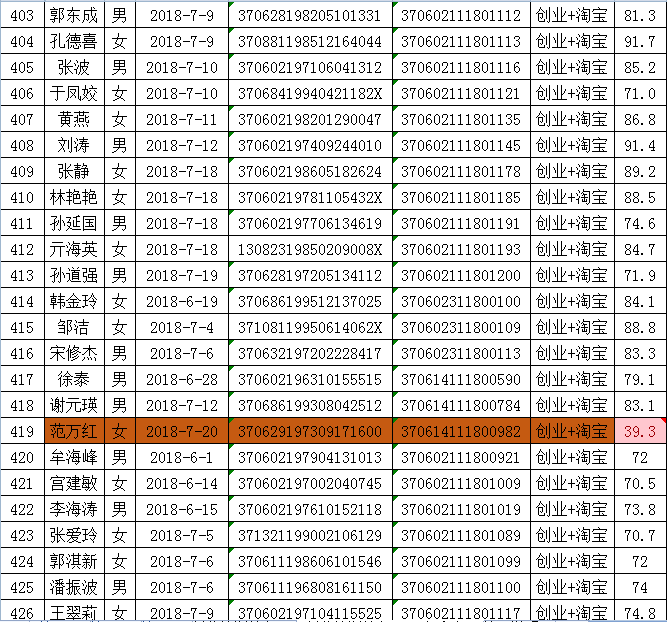Select the score cell 79.1

[x=640, y=379]
